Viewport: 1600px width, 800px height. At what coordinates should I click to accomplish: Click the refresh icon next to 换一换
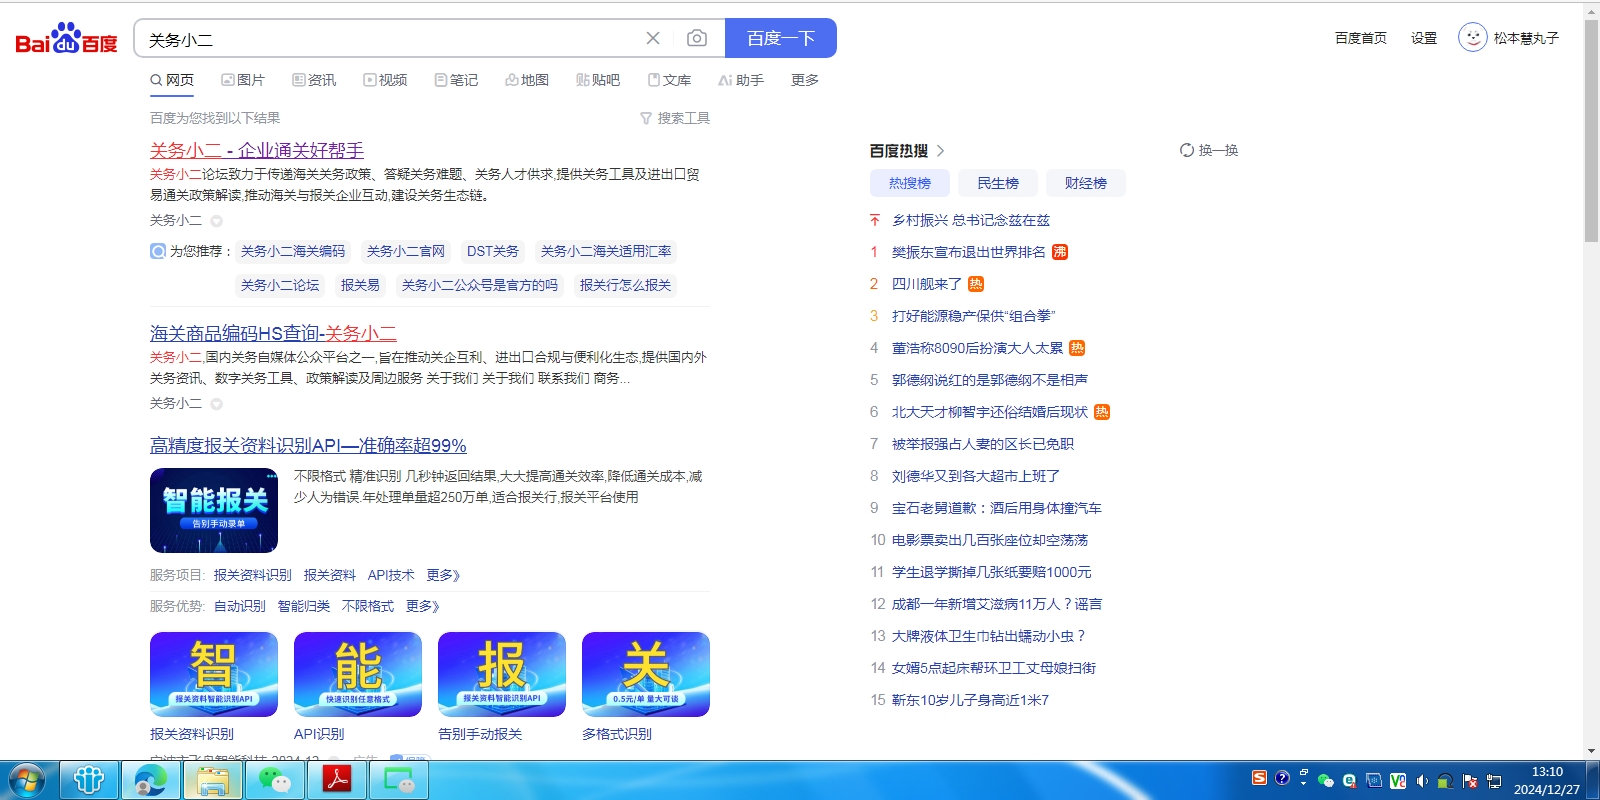point(1187,150)
